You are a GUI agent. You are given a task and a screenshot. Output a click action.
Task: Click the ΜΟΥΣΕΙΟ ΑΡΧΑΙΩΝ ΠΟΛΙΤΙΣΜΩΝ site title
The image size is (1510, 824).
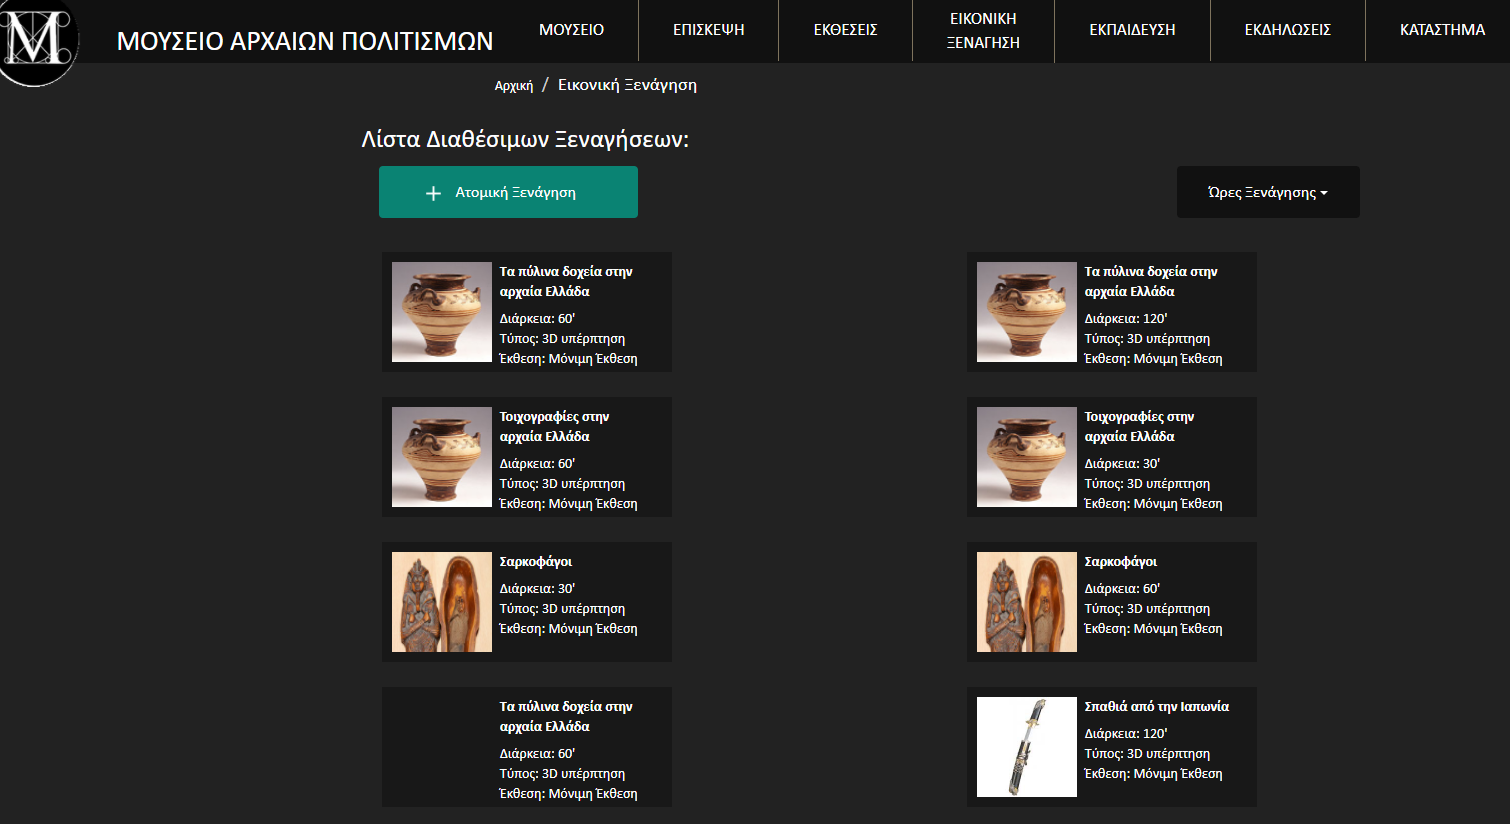305,41
